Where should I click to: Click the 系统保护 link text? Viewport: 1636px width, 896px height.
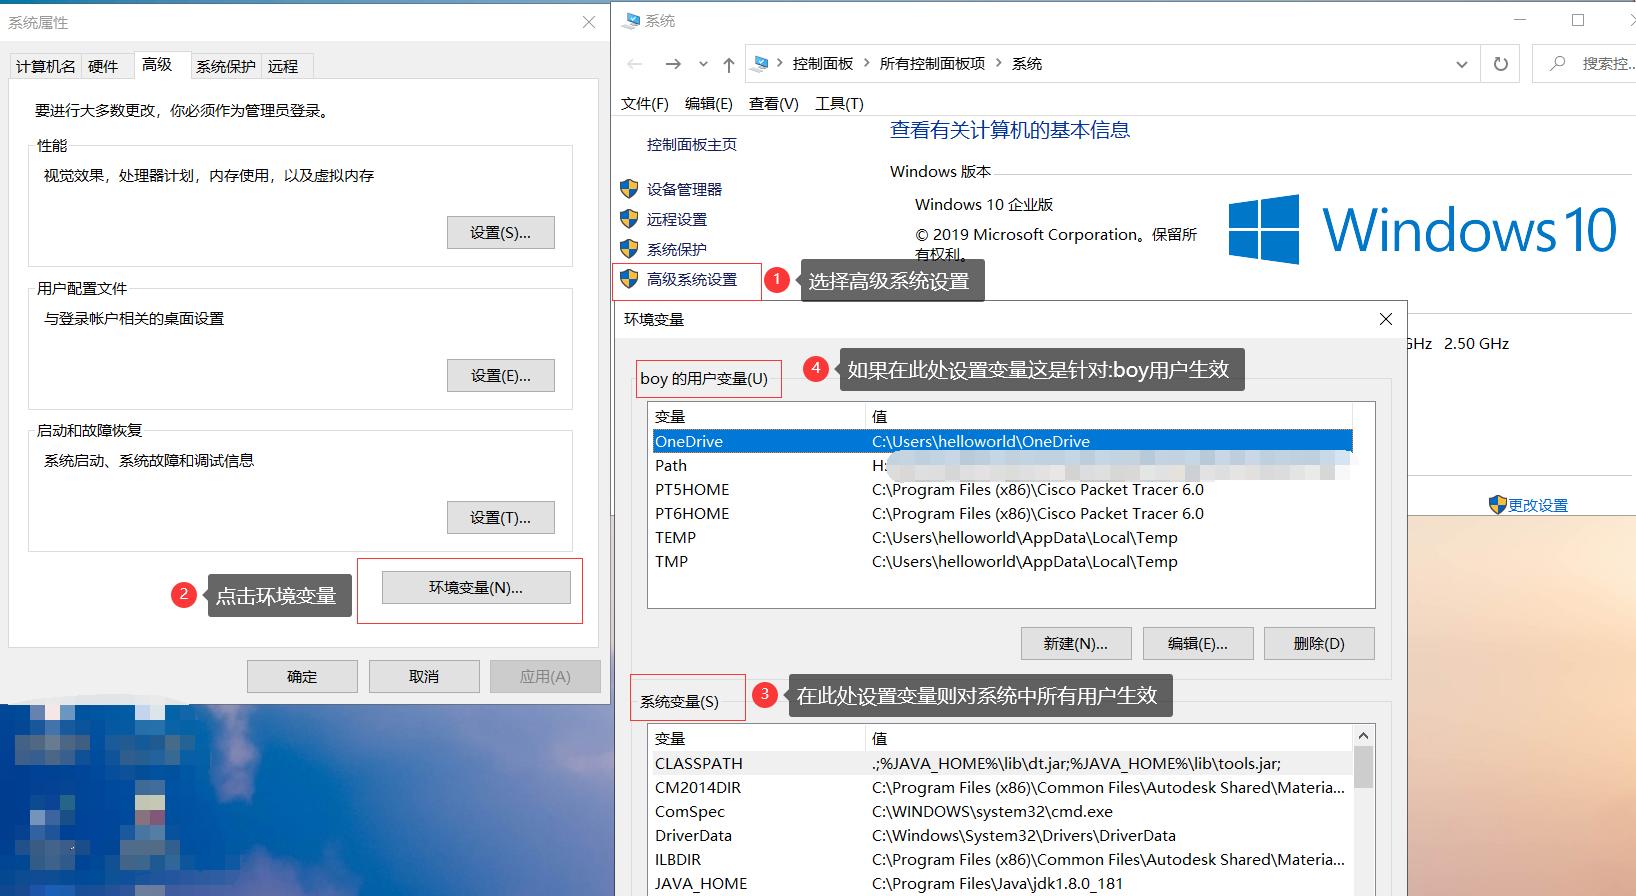pyautogui.click(x=677, y=249)
